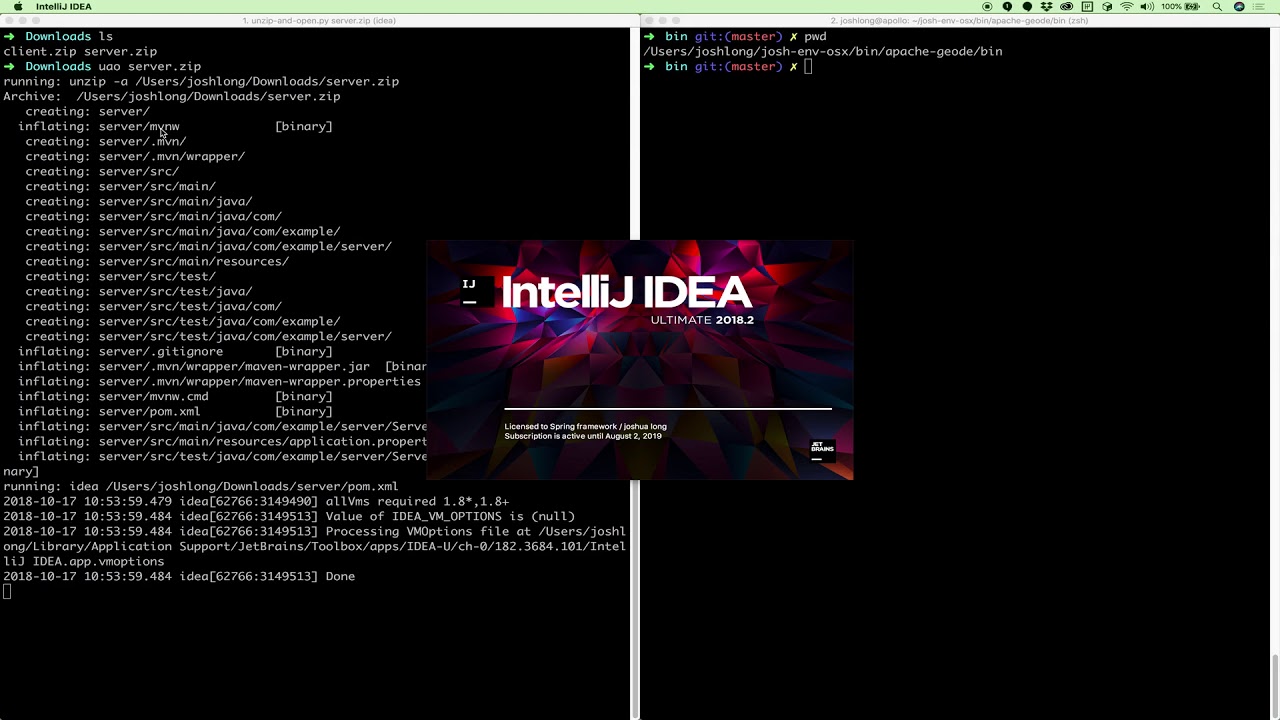Click the 'IntelliJ IDEA' splash title

[x=626, y=292]
